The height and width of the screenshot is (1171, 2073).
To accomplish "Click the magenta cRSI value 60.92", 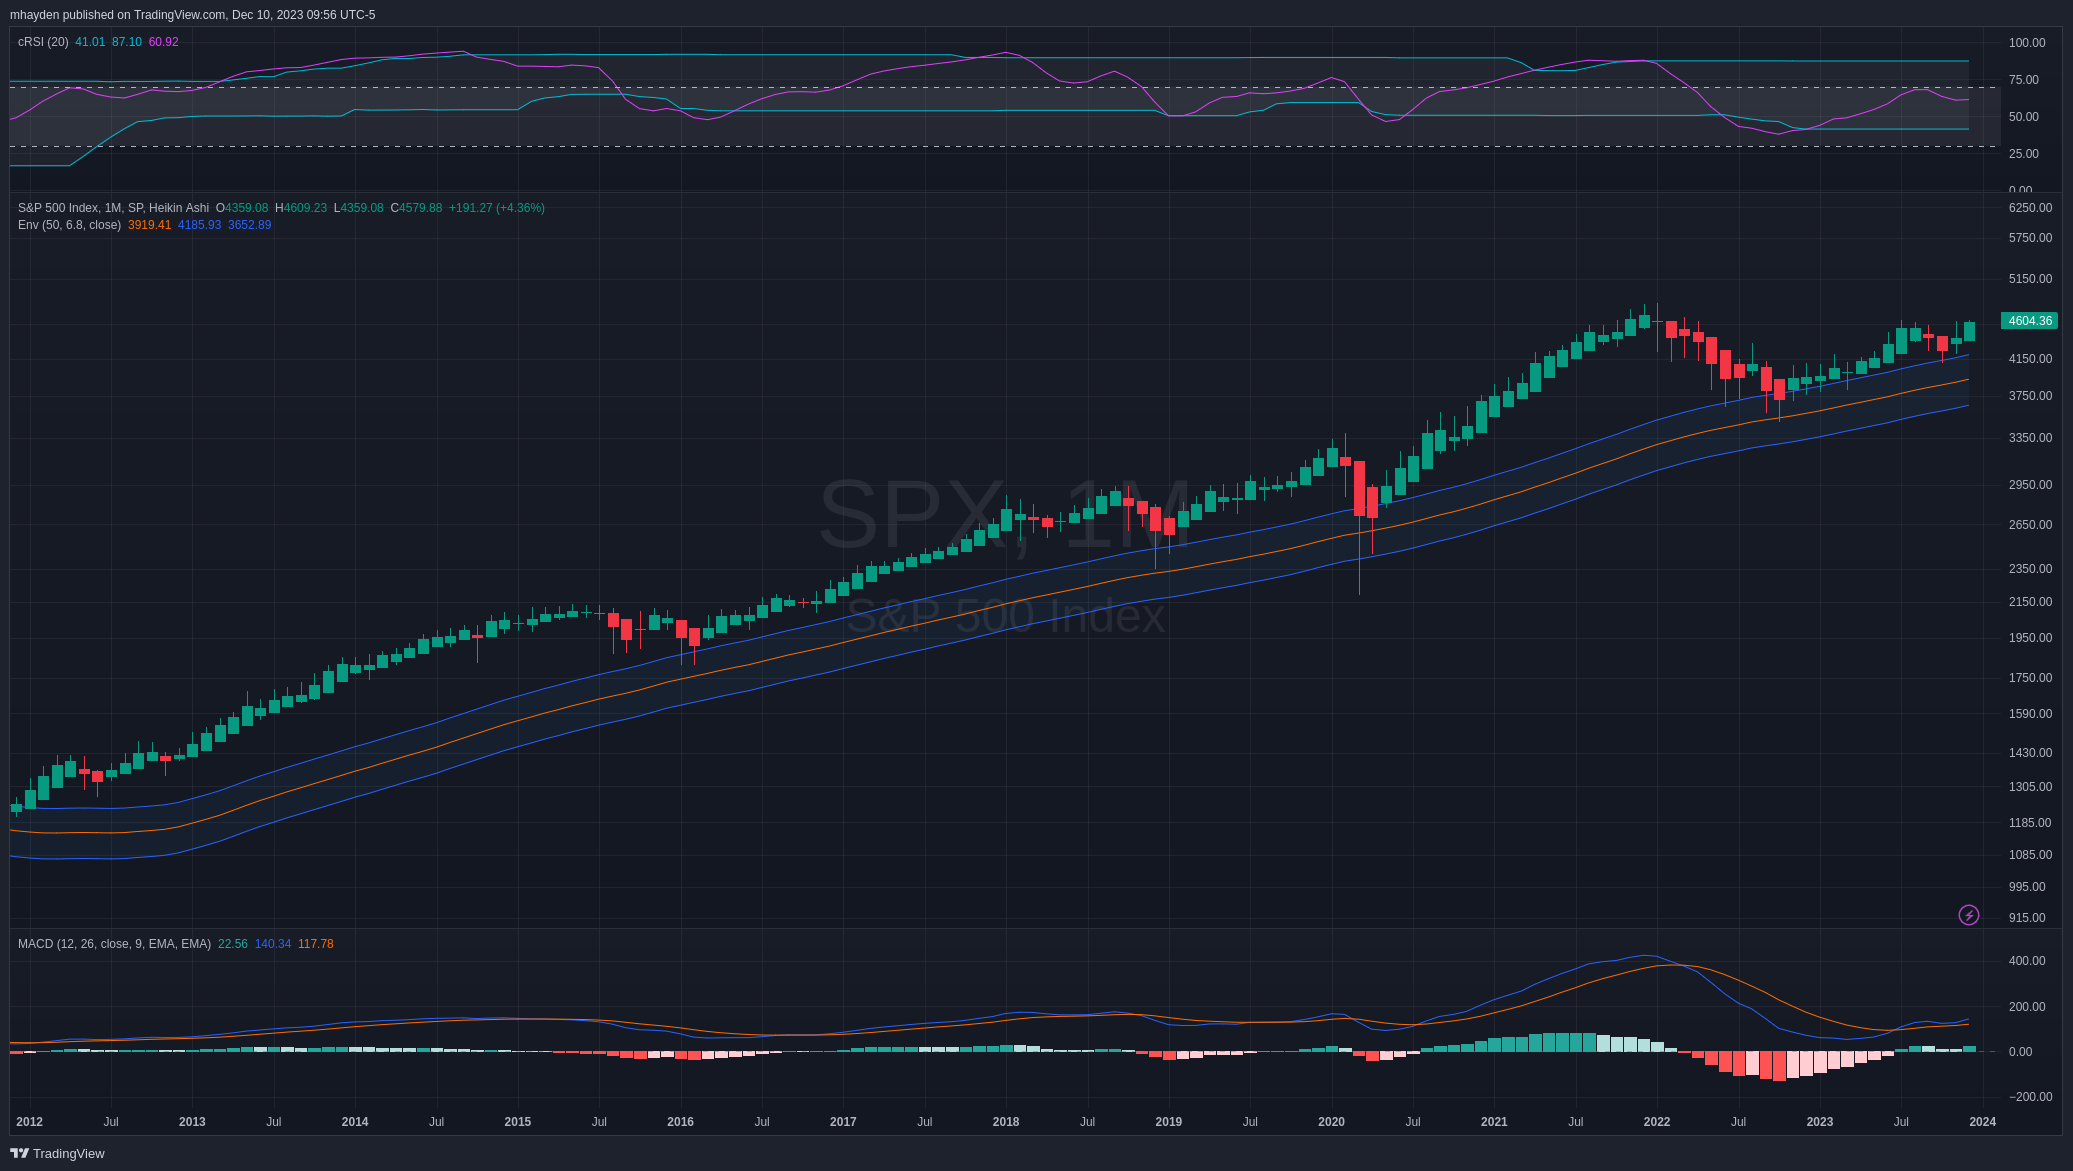I will (164, 42).
